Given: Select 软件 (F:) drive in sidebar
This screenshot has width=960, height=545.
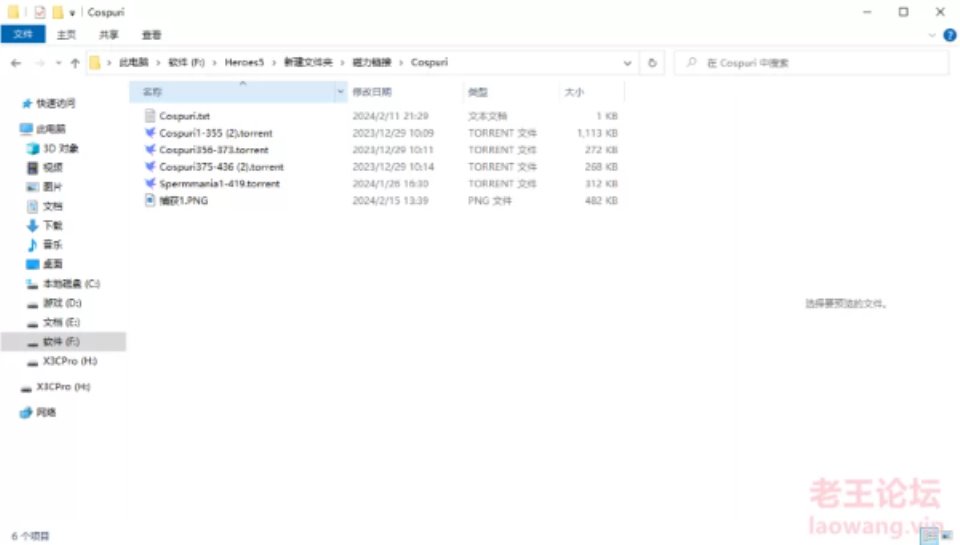Looking at the screenshot, I should pos(61,342).
